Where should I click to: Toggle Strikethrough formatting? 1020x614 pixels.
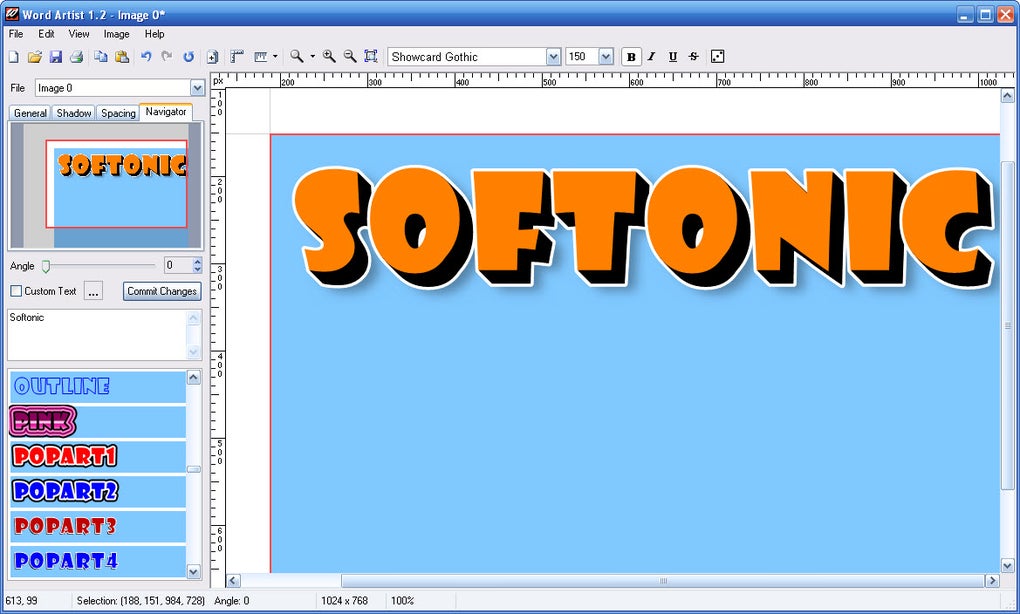[x=693, y=57]
